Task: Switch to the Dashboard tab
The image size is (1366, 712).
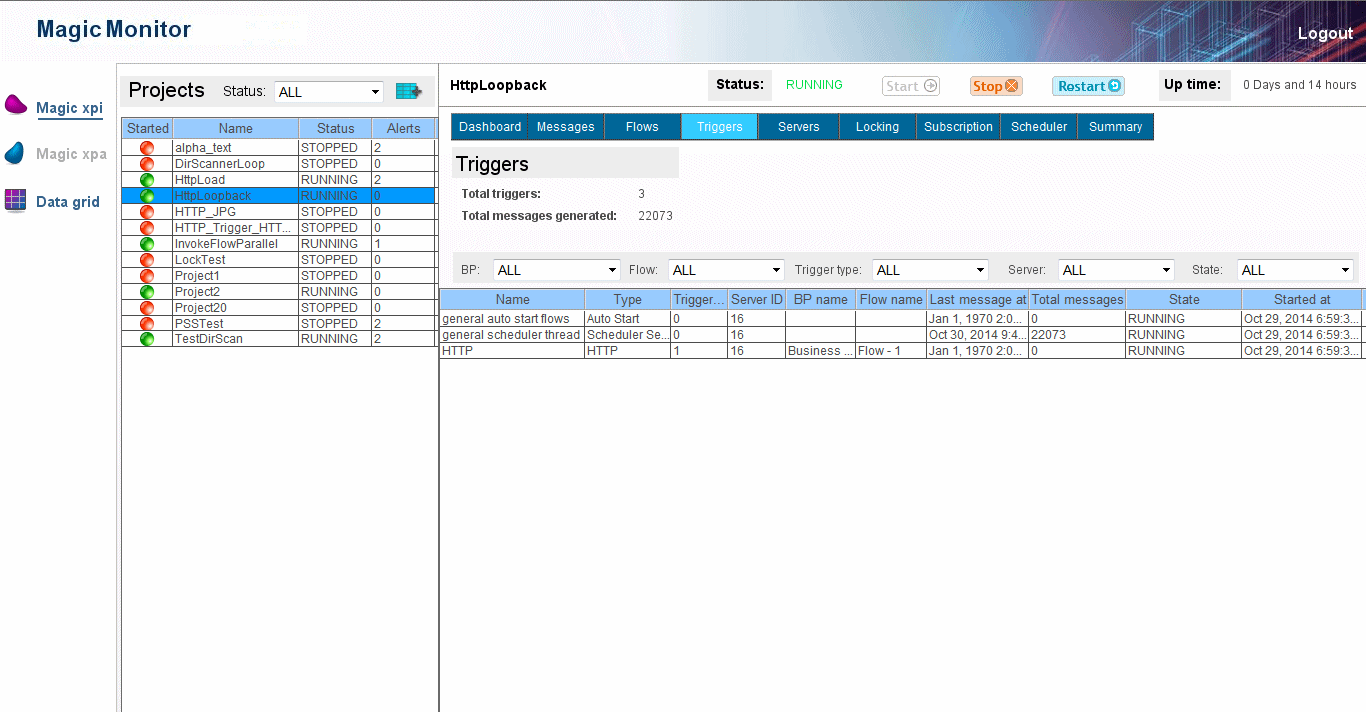Action: click(490, 127)
